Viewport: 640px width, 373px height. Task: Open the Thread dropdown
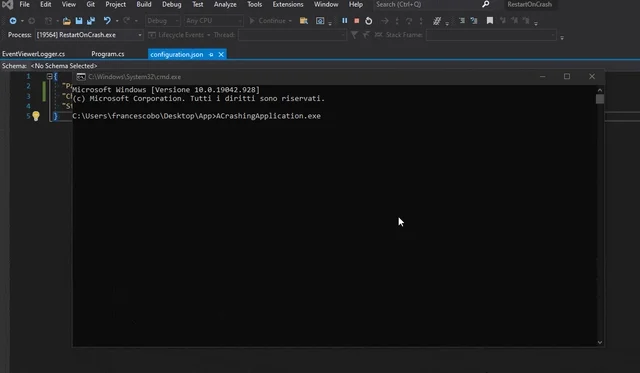pos(292,35)
